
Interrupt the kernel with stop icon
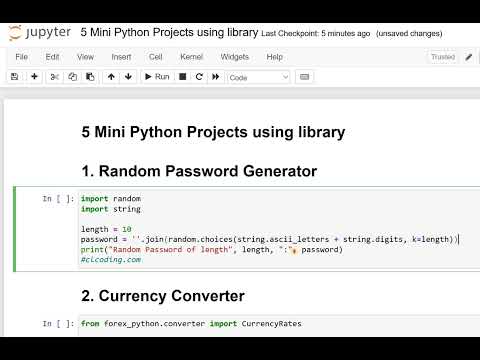pos(182,77)
